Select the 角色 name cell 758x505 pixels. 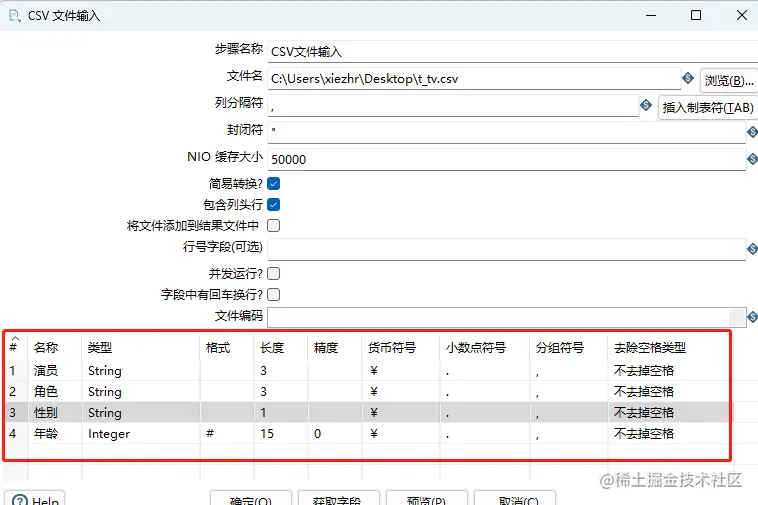(x=55, y=391)
